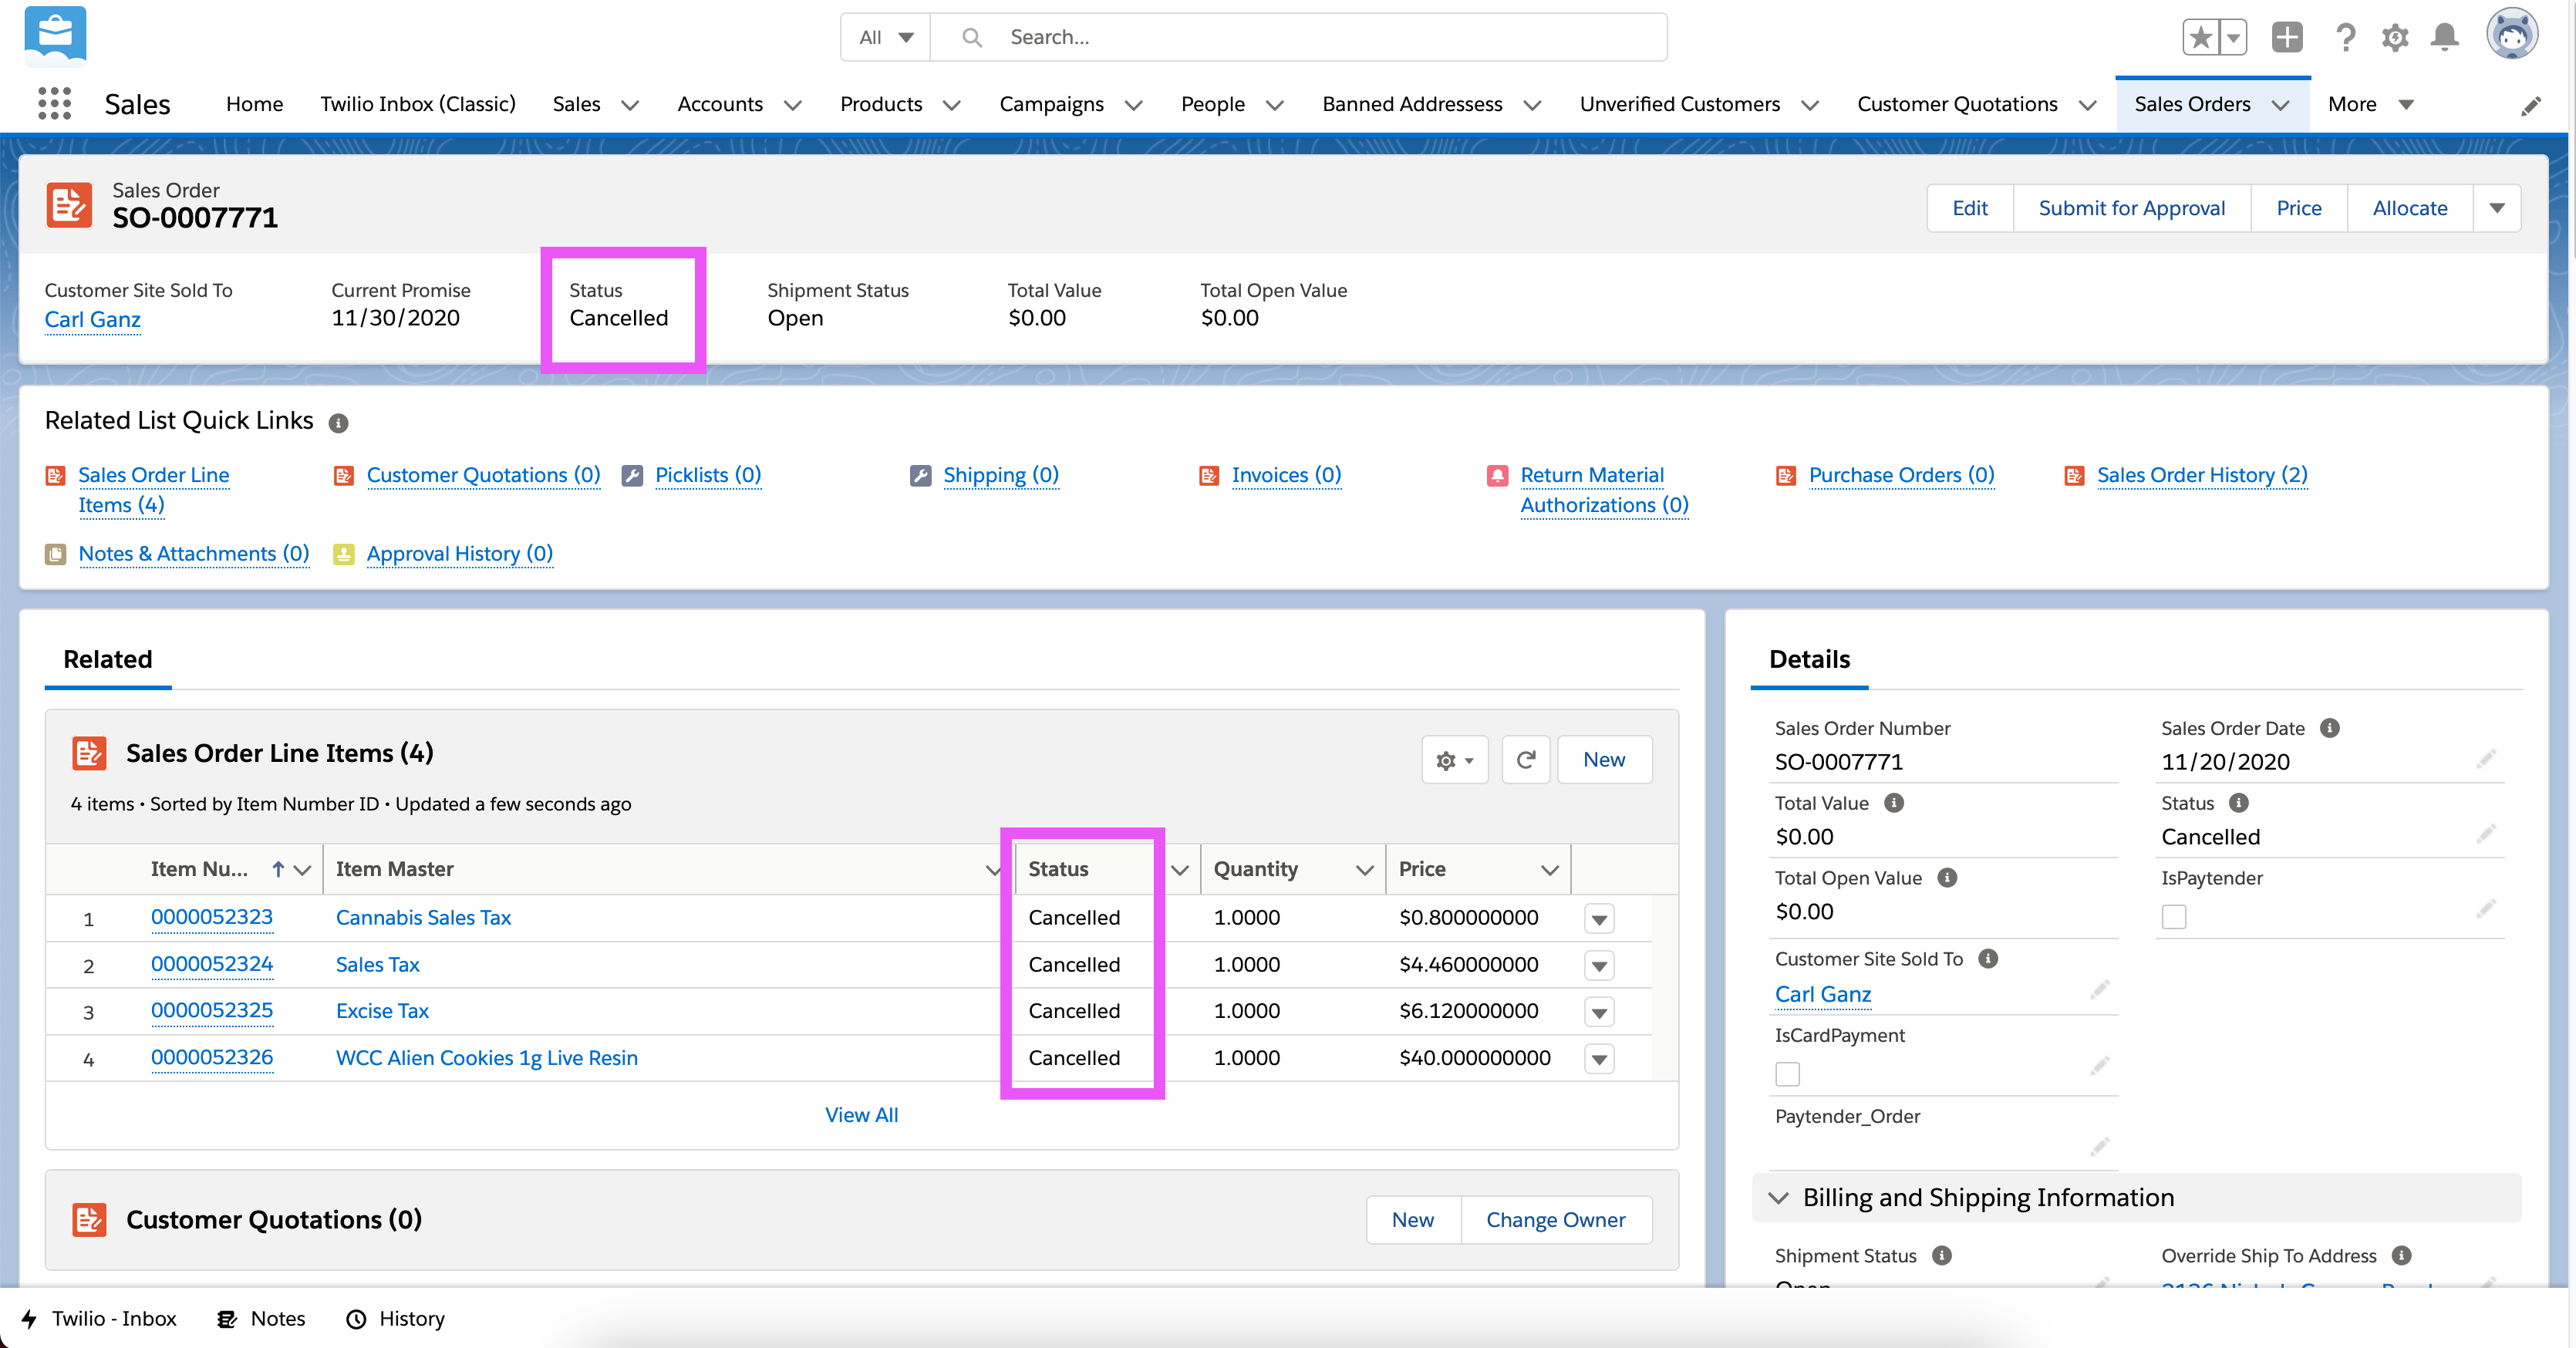Viewport: 2576px width, 1348px height.
Task: Click the Customer Site Sold To info icon
Action: pos(1988,959)
